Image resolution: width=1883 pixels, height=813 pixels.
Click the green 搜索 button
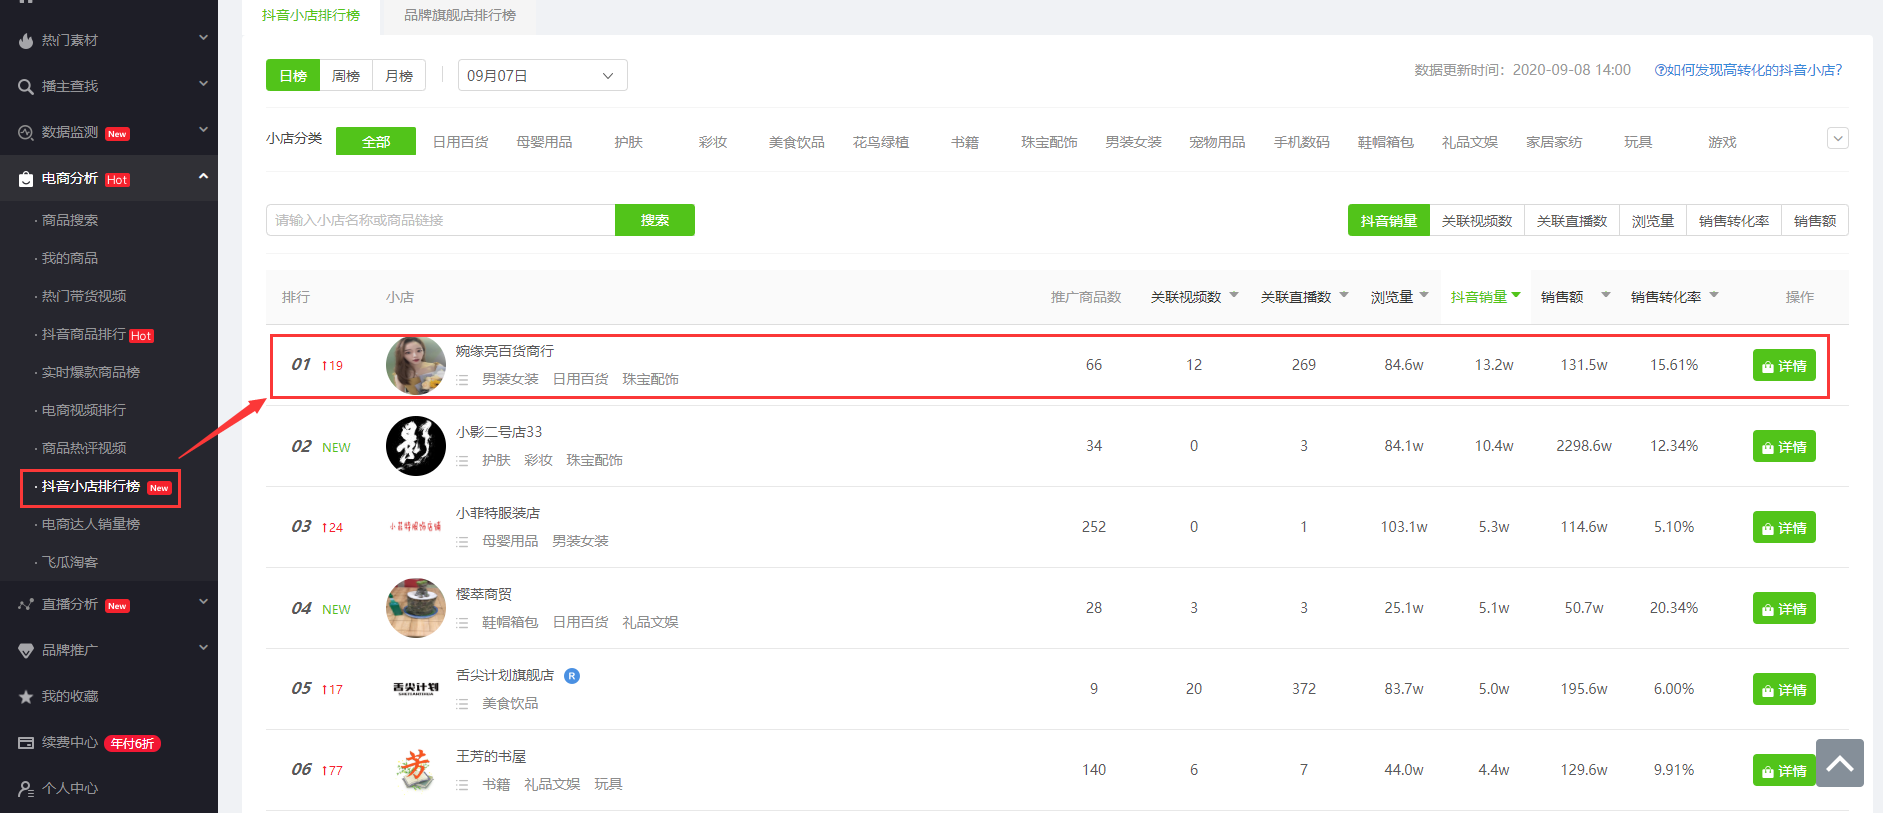[x=655, y=220]
